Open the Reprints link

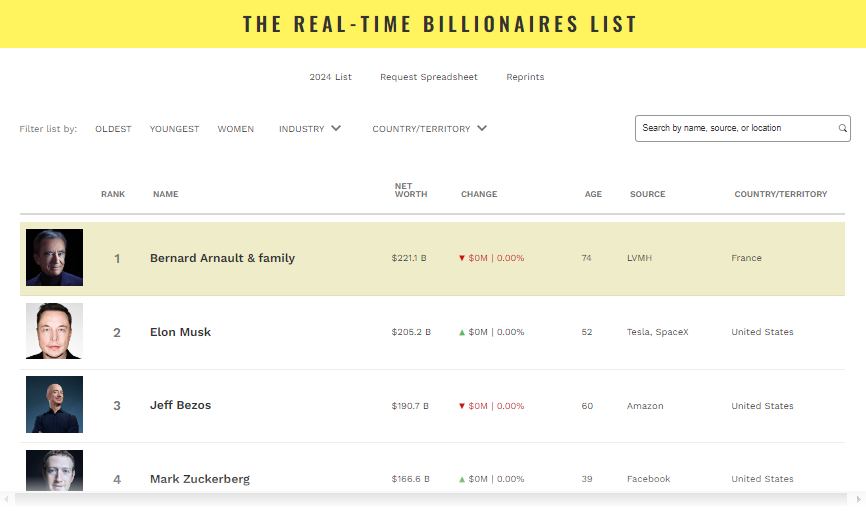click(x=525, y=77)
